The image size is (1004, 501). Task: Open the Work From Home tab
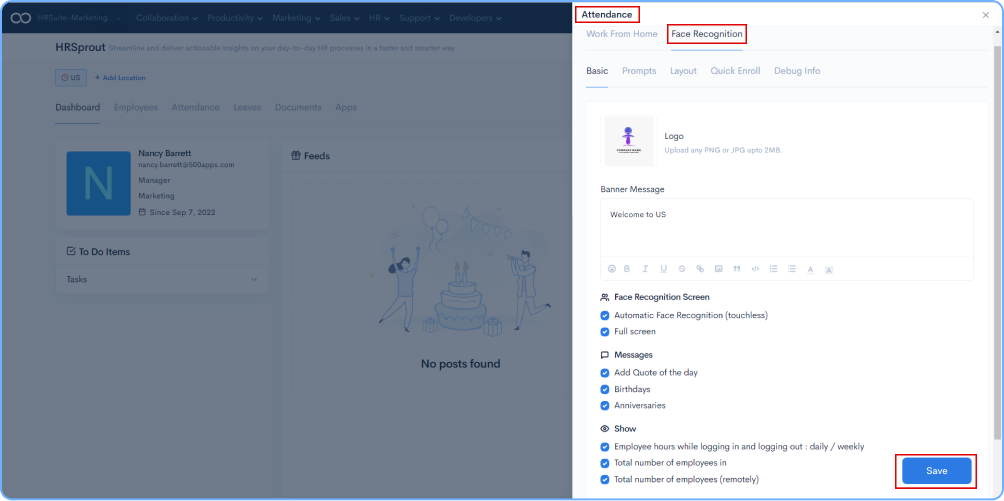click(x=621, y=34)
